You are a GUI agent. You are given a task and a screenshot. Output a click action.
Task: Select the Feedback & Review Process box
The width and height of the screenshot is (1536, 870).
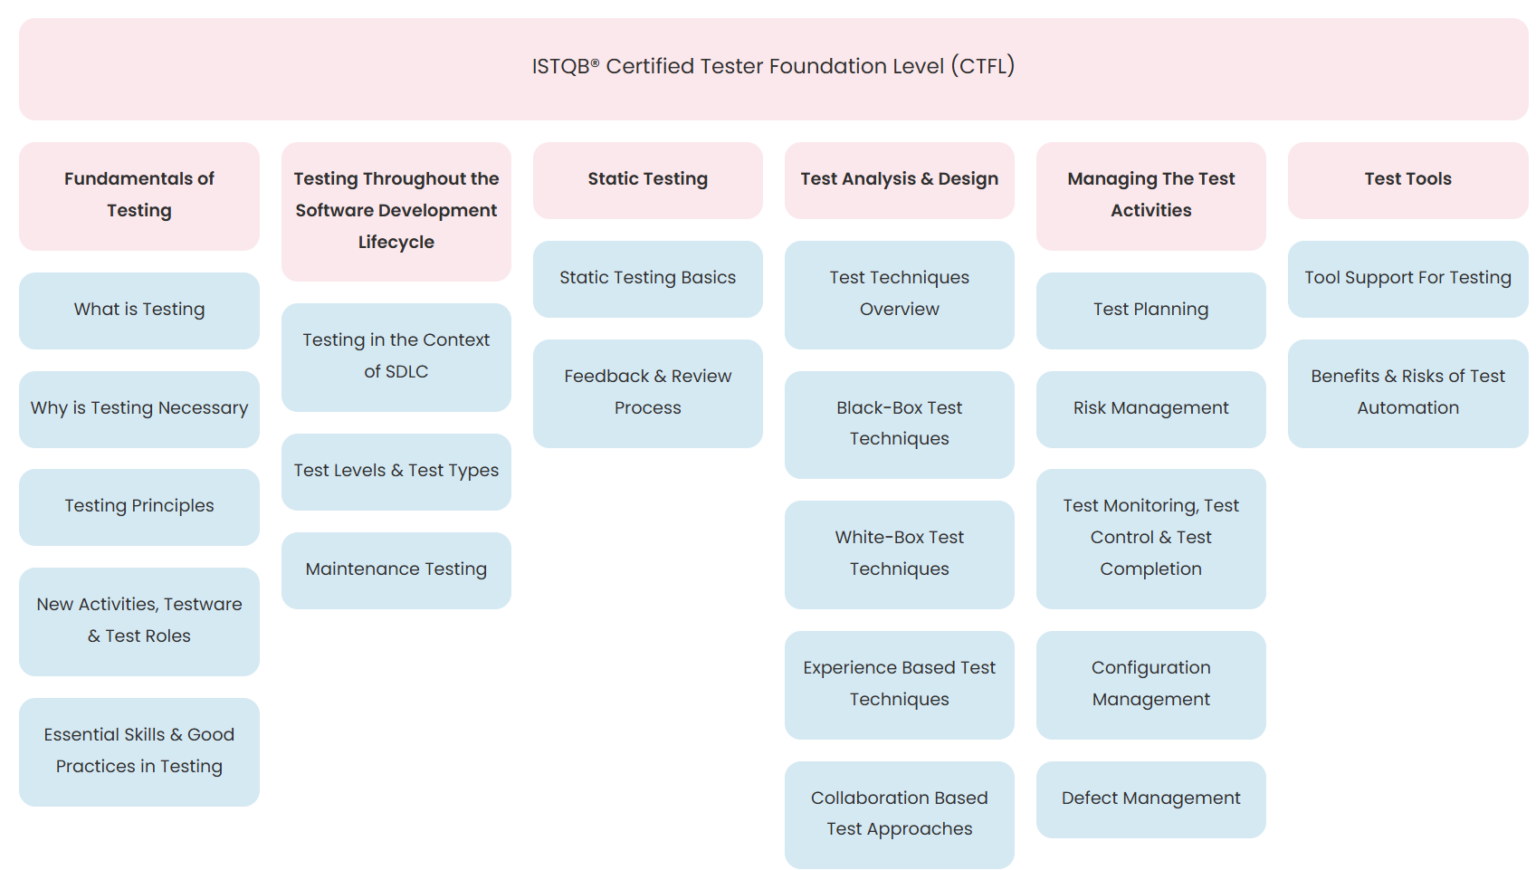pyautogui.click(x=647, y=392)
